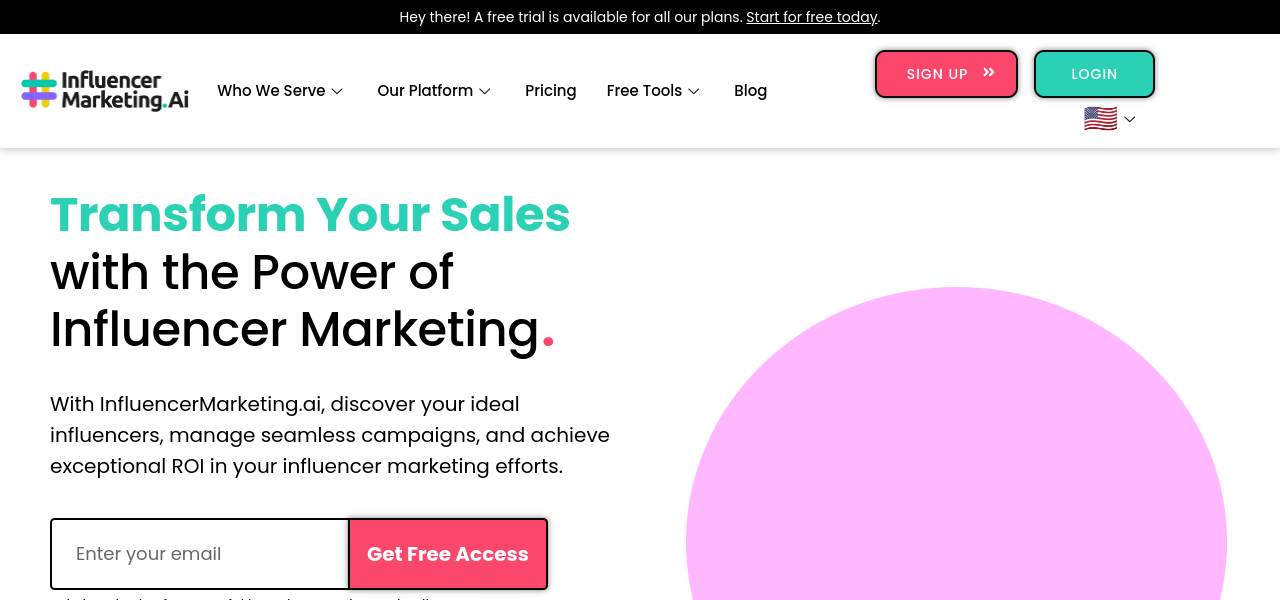Click the Login button

[1094, 74]
